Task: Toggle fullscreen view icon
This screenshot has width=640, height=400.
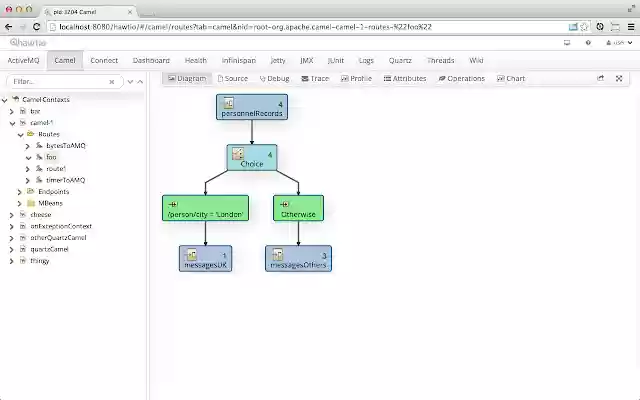Action: tap(619, 78)
